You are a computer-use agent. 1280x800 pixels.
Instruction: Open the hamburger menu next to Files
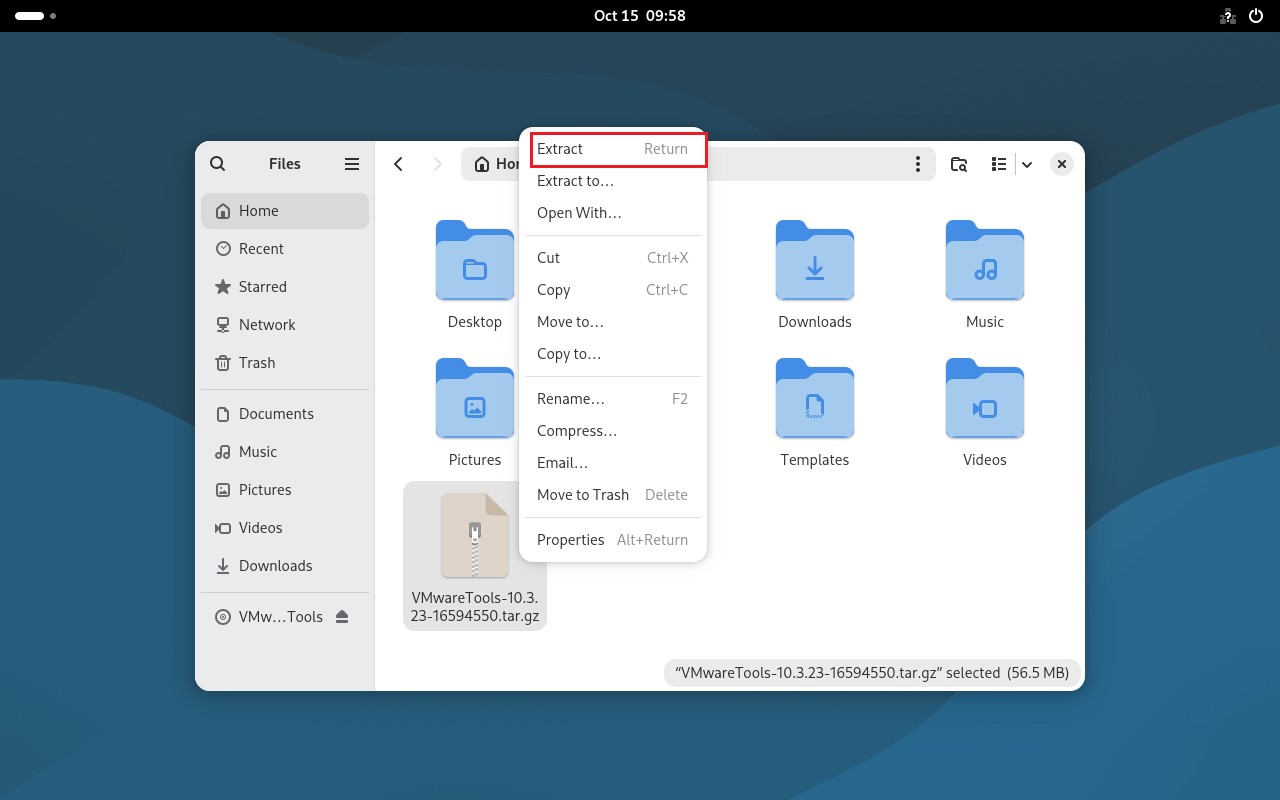pyautogui.click(x=351, y=163)
